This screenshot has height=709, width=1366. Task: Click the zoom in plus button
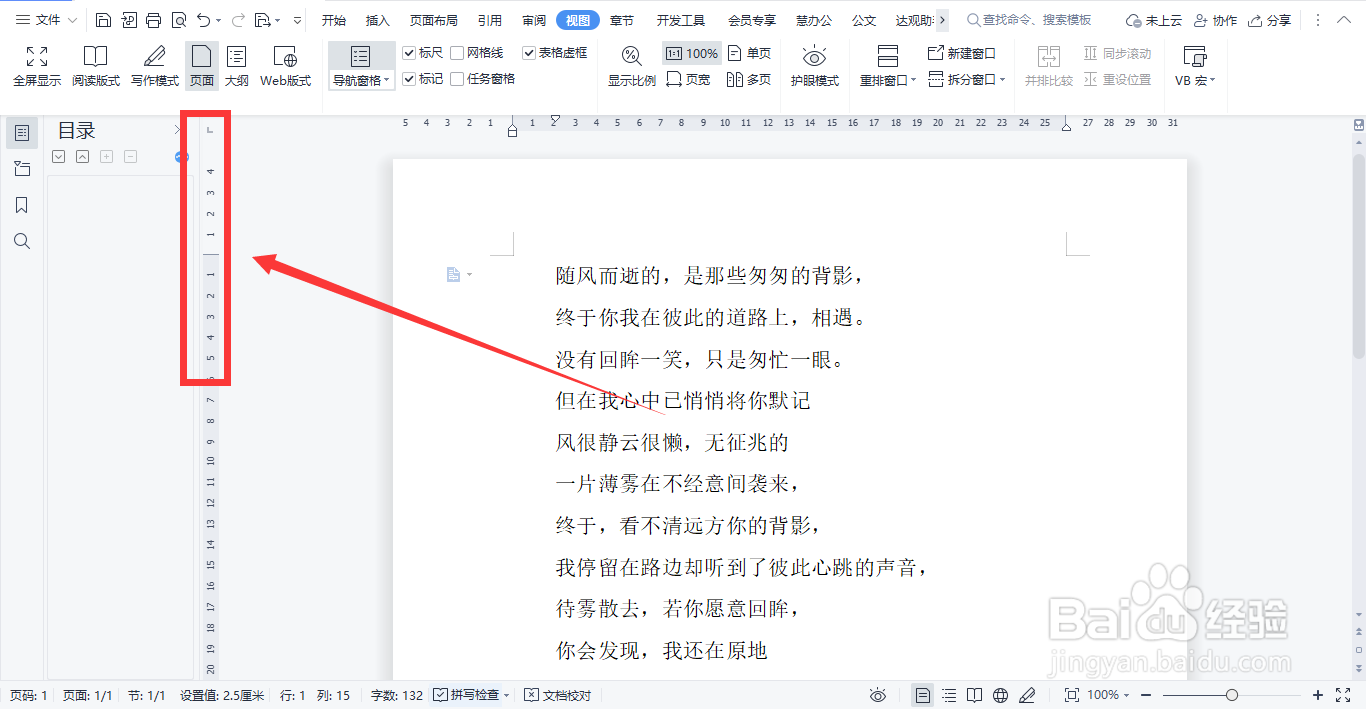pos(1318,695)
